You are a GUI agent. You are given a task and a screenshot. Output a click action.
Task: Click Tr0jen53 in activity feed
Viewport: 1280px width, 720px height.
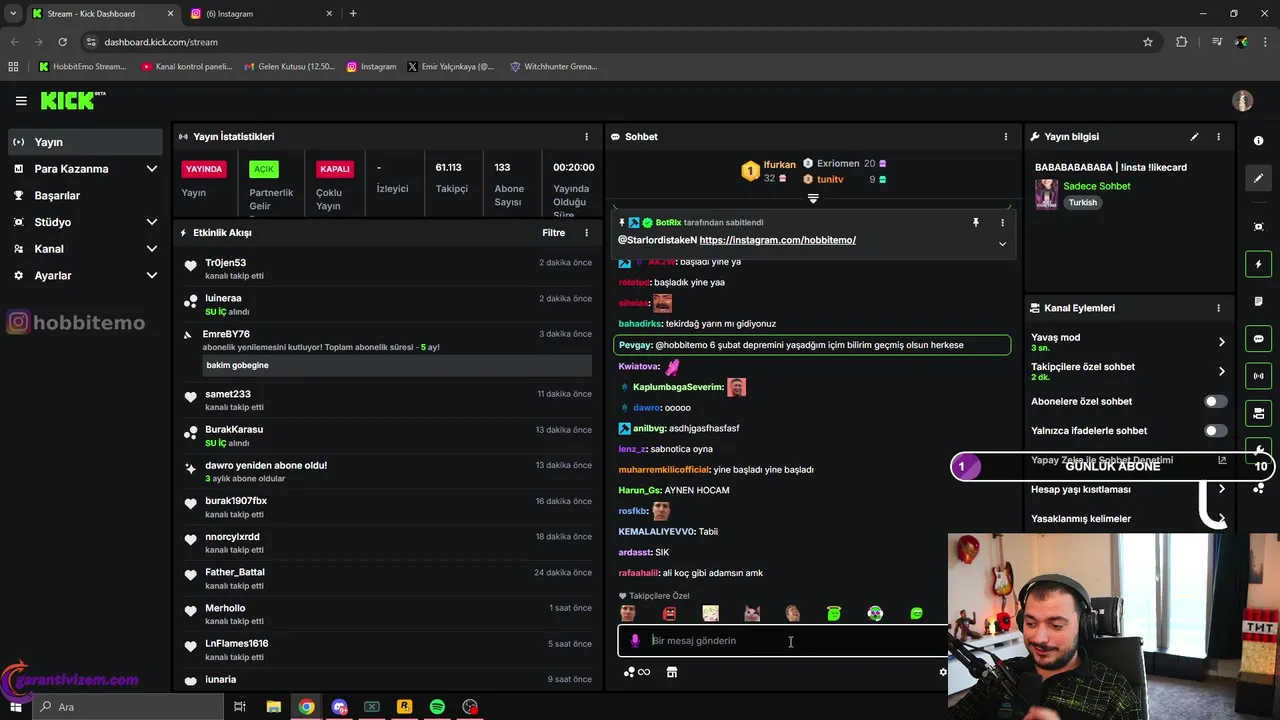(226, 263)
